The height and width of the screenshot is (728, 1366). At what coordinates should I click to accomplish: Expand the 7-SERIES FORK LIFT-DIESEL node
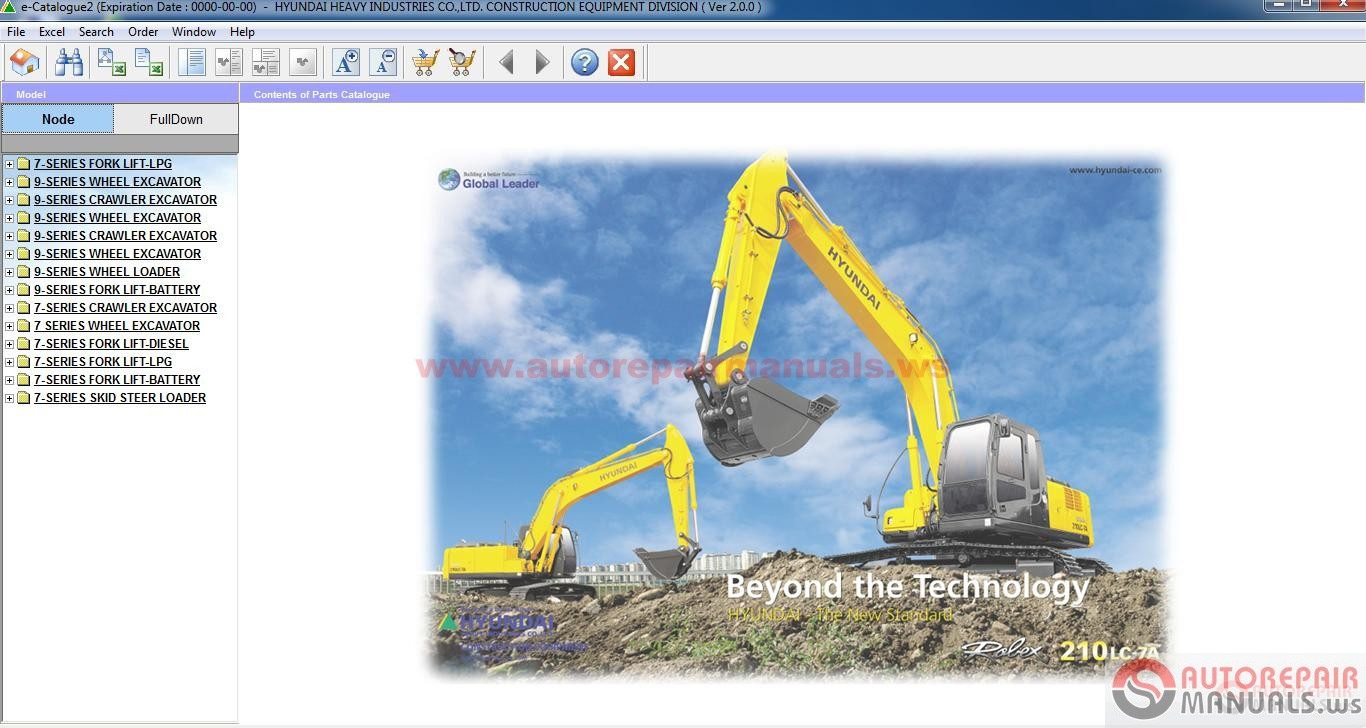click(x=9, y=344)
